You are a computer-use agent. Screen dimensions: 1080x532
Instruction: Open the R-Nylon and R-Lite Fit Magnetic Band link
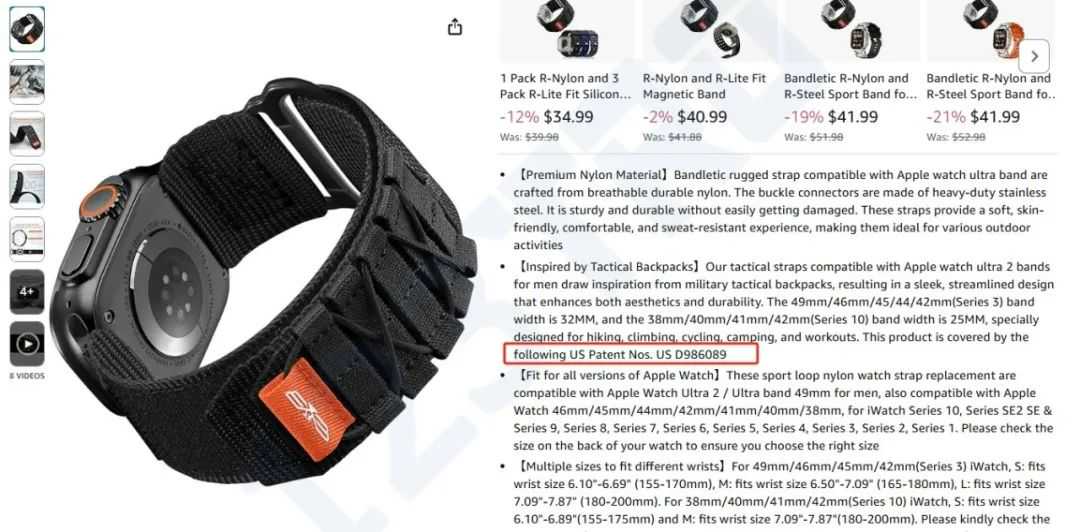pyautogui.click(x=705, y=86)
